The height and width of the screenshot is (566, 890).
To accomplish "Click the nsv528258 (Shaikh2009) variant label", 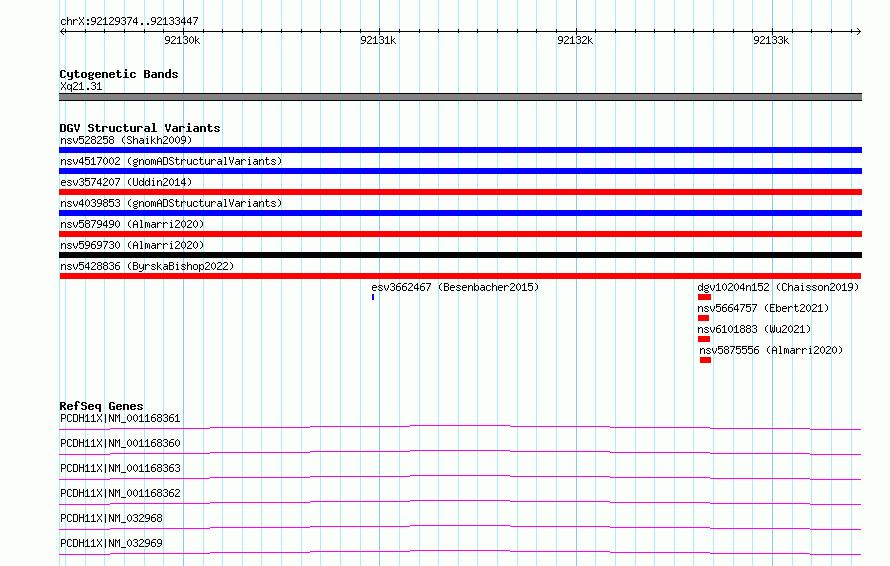I will (126, 140).
